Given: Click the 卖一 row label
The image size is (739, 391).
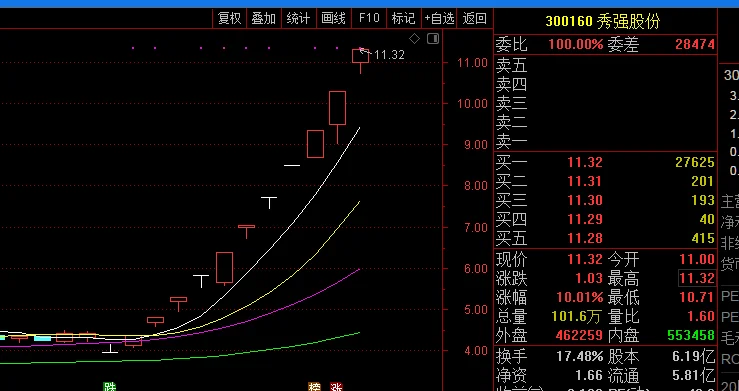Looking at the screenshot, I should click(x=511, y=141).
